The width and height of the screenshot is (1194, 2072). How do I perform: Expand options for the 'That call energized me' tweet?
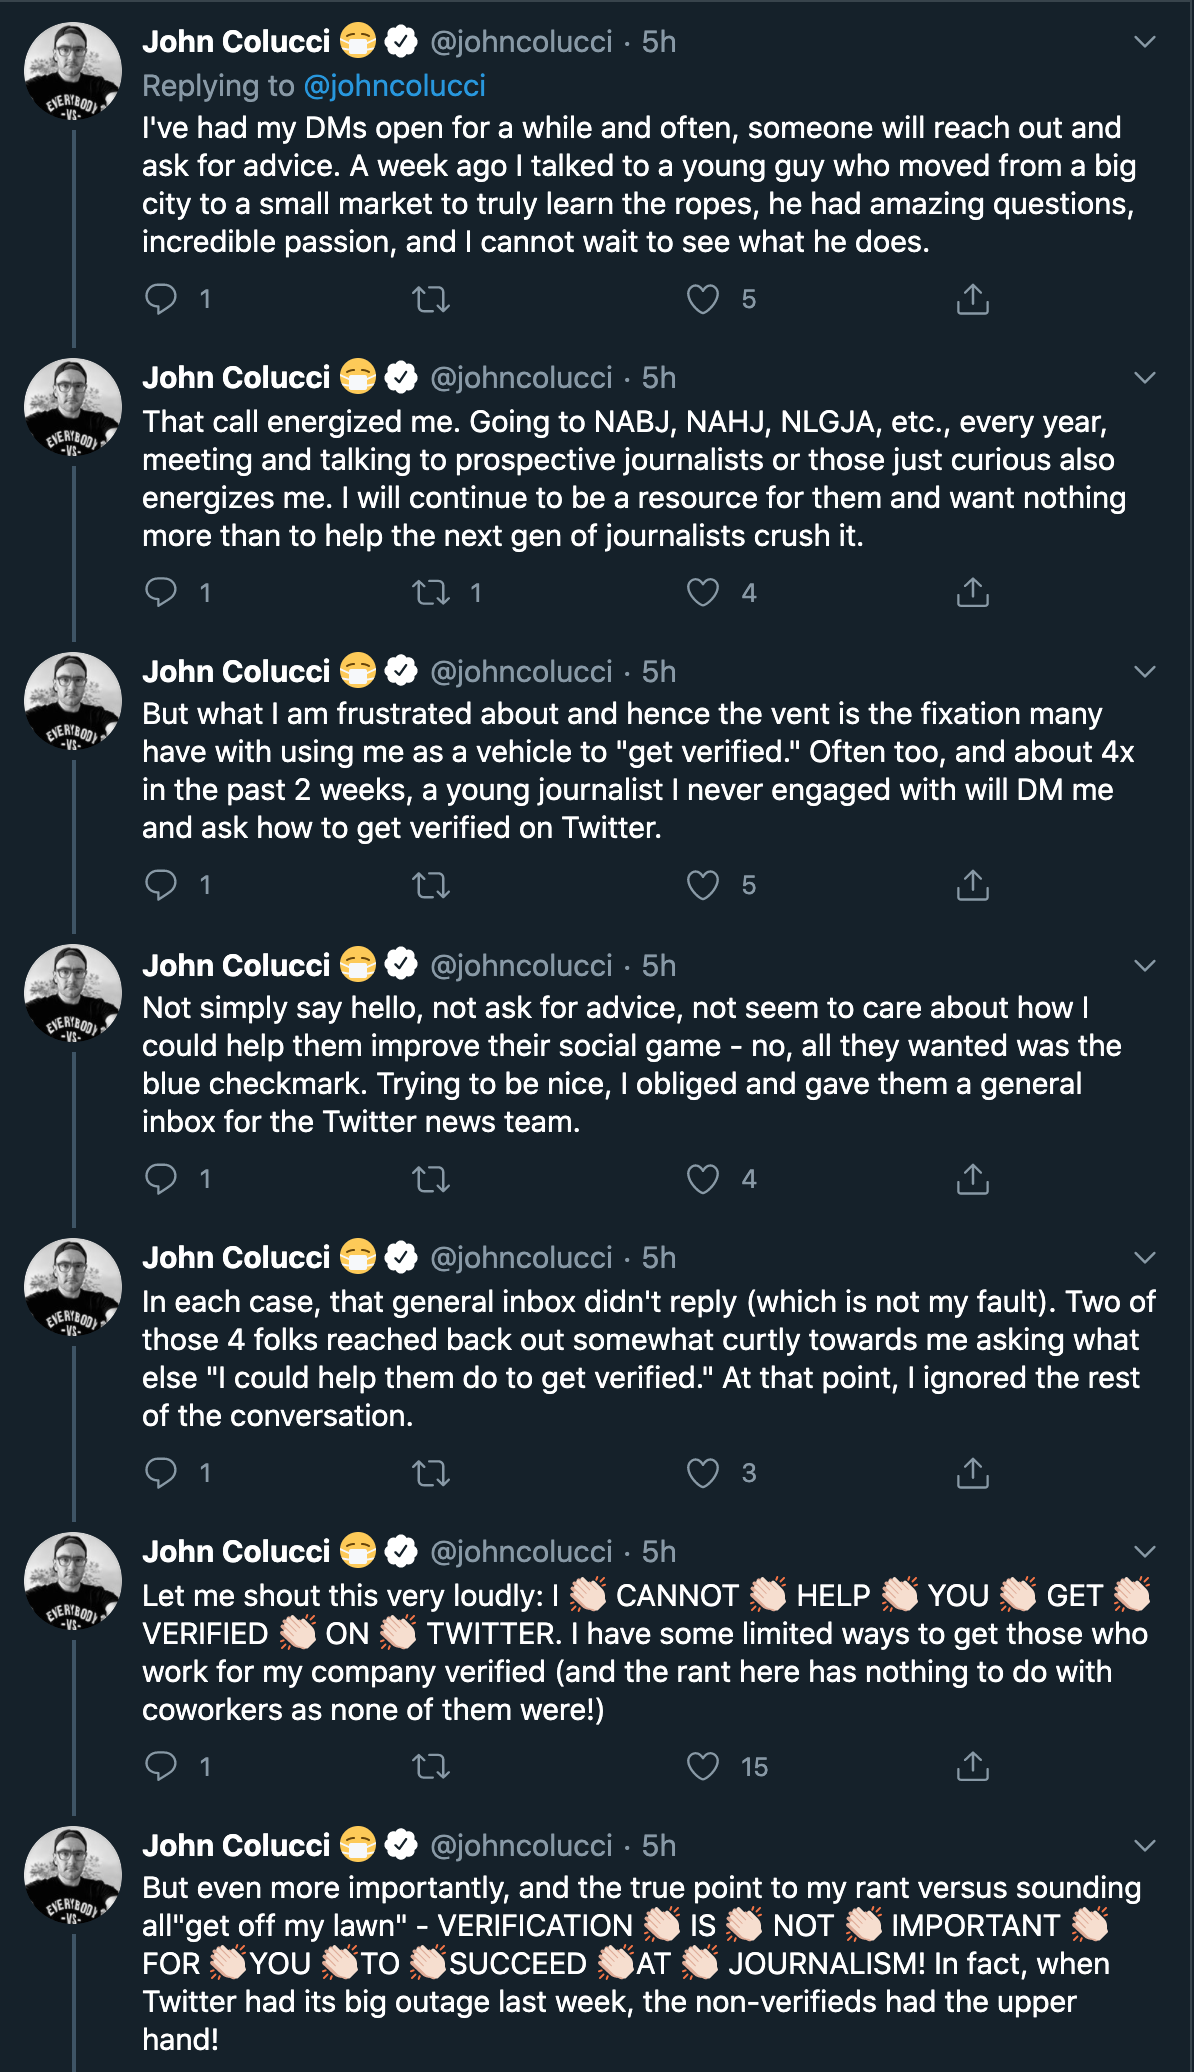click(x=1145, y=378)
